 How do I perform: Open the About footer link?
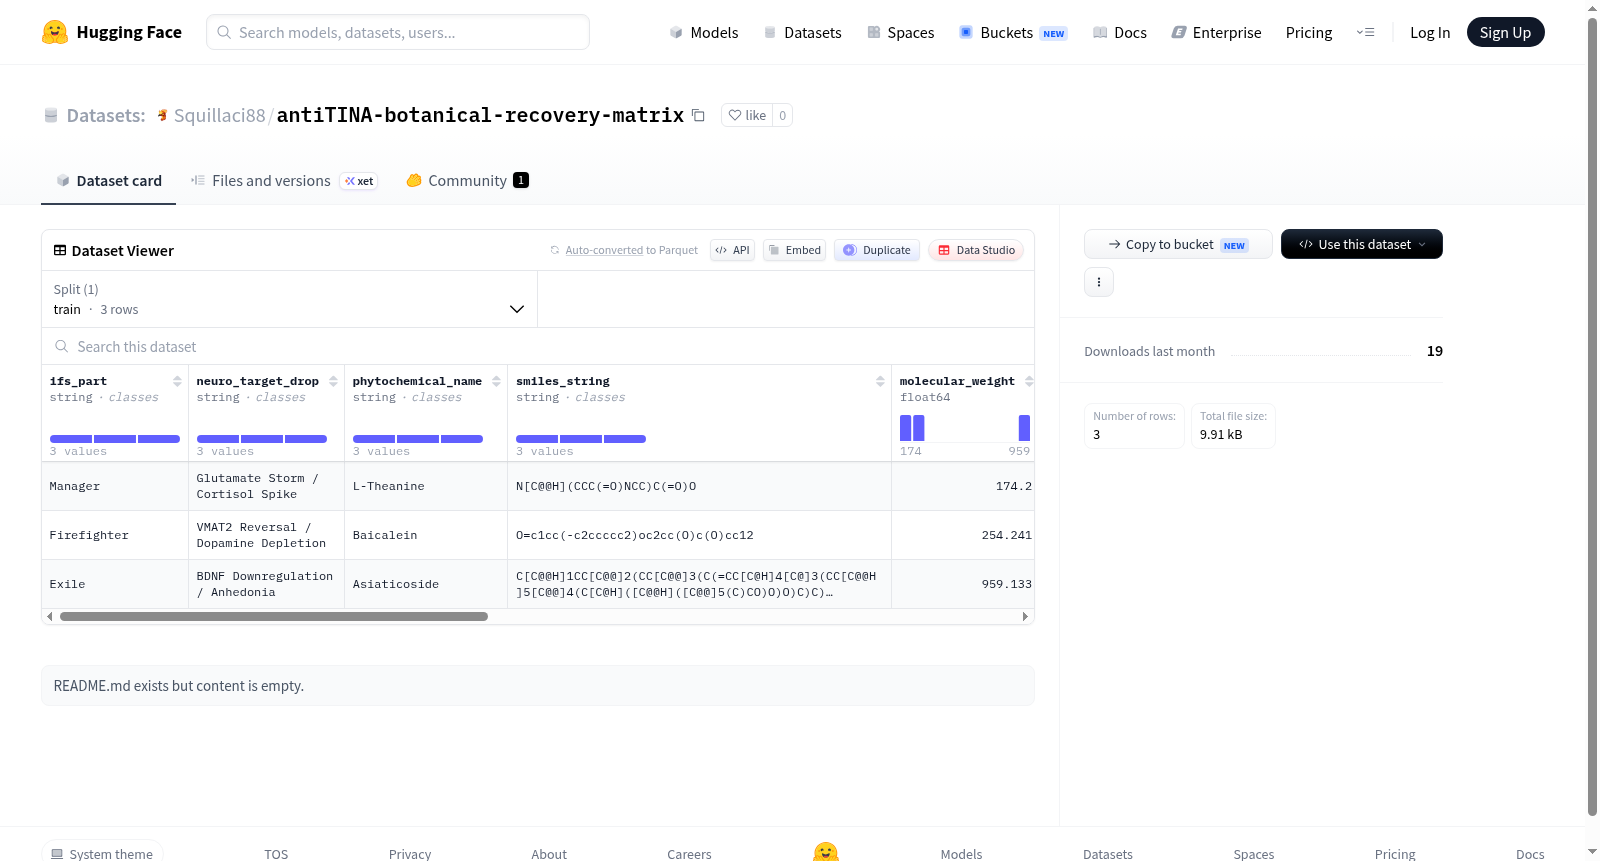[x=549, y=854]
